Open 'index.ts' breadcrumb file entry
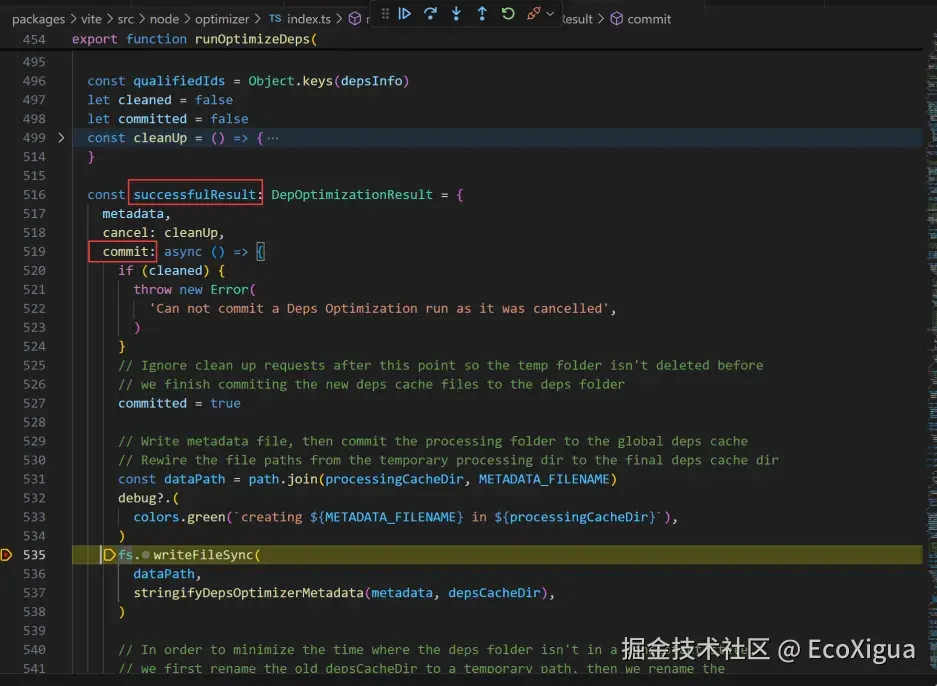The height and width of the screenshot is (686, 937). tap(308, 19)
